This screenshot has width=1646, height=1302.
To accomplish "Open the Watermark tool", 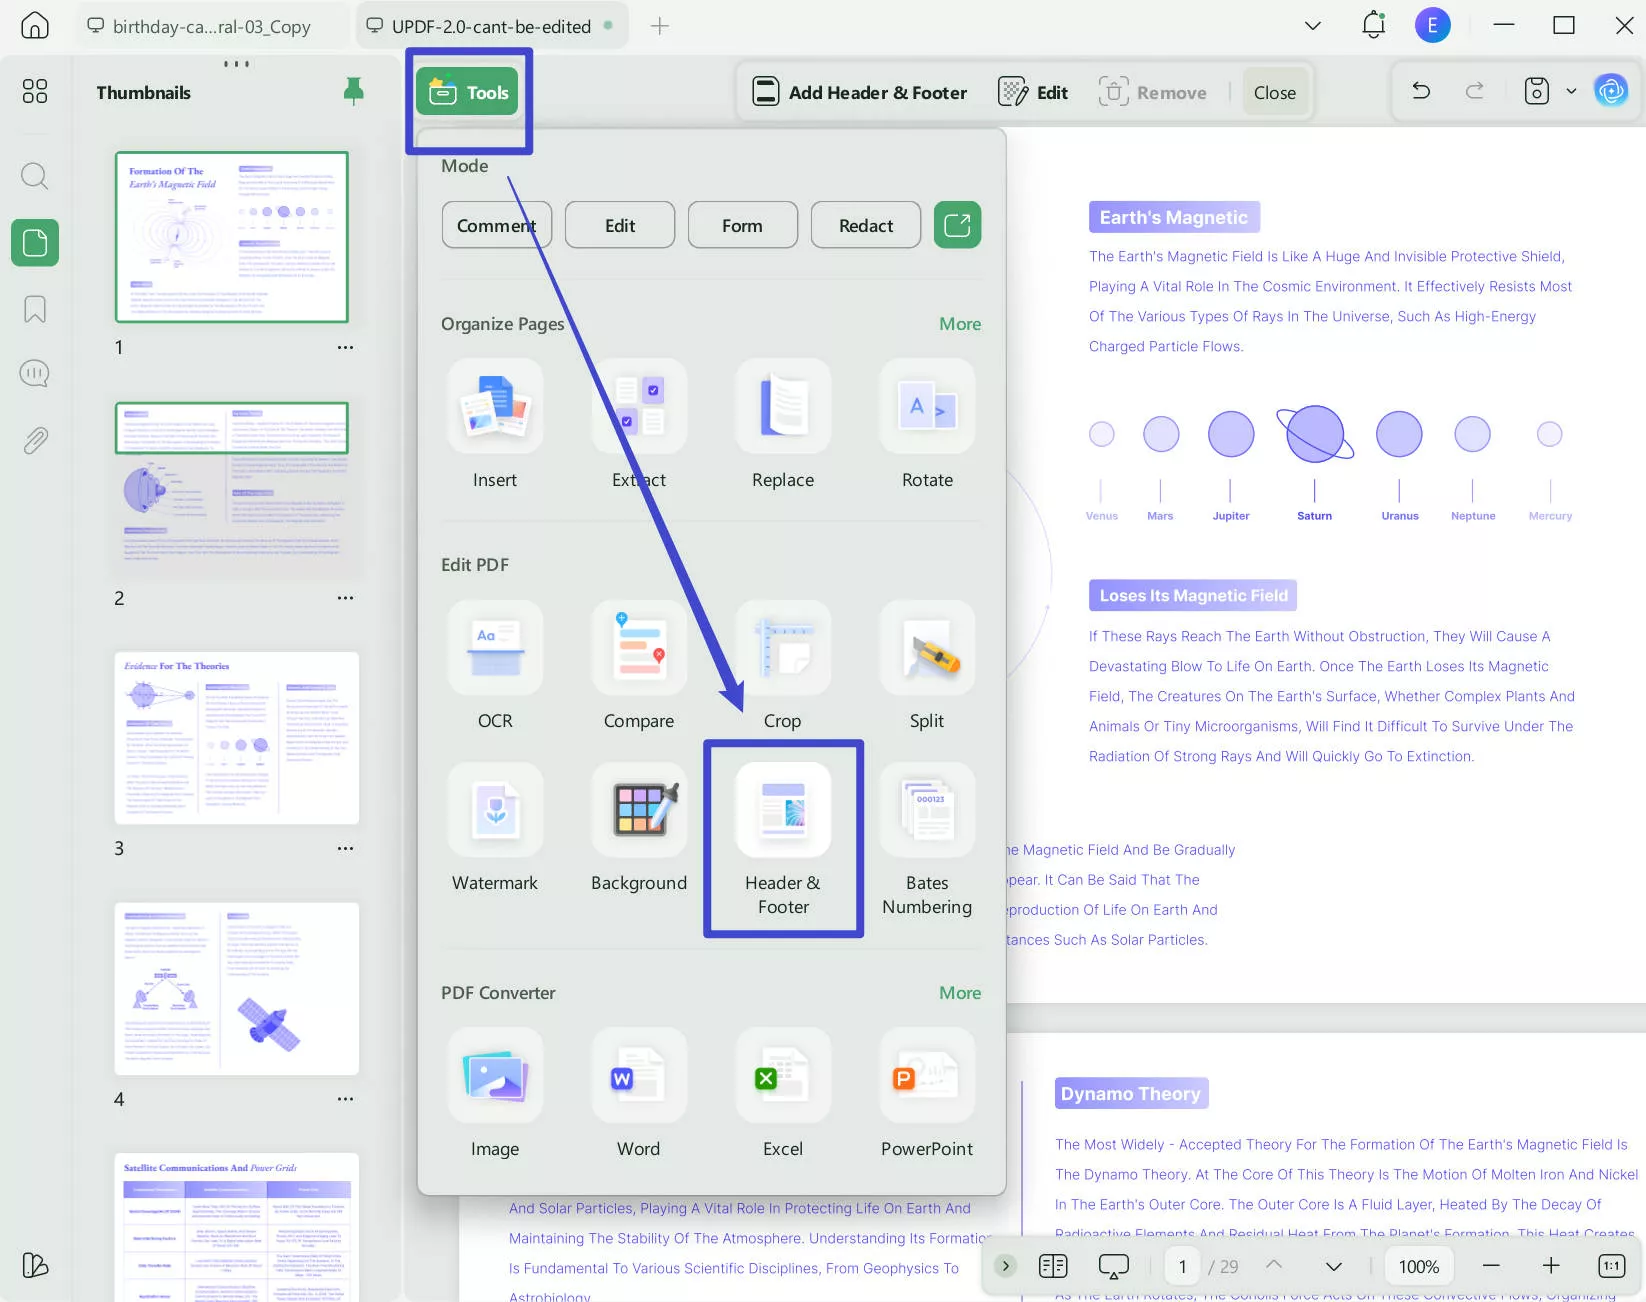I will click(495, 810).
